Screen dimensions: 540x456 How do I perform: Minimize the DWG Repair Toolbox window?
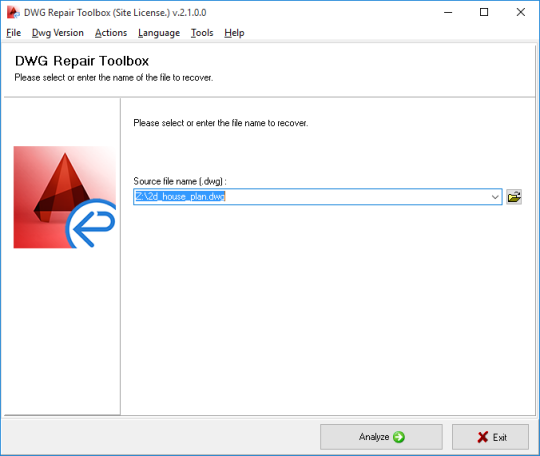click(x=448, y=12)
